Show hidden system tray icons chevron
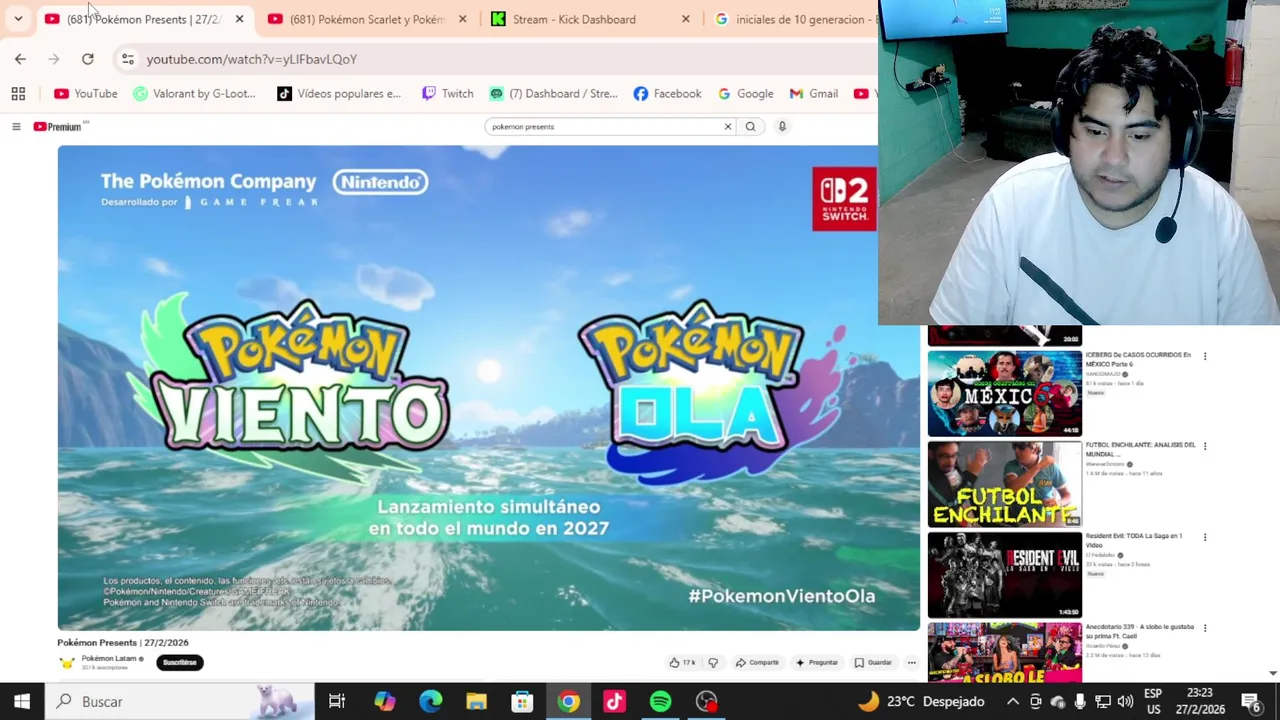The image size is (1280, 720). tap(1012, 701)
